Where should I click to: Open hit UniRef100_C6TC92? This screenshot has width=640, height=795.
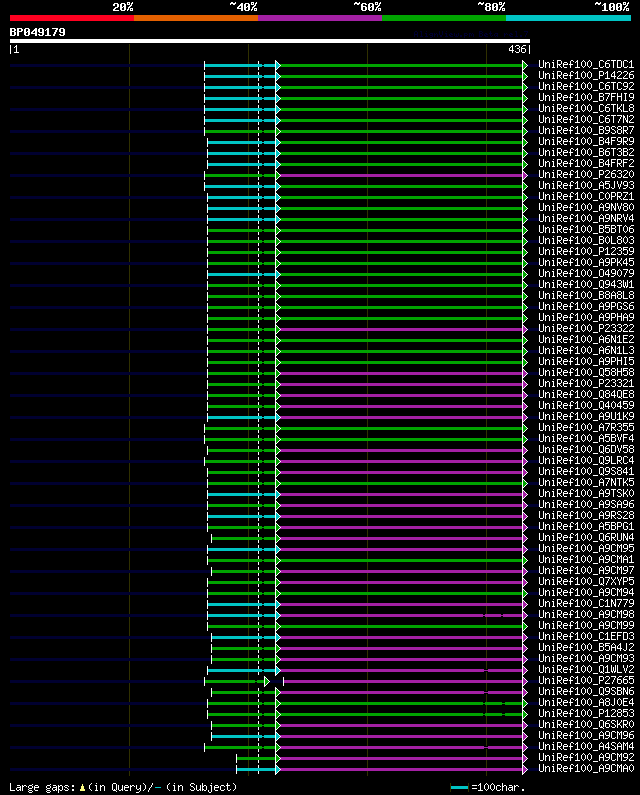(x=586, y=87)
